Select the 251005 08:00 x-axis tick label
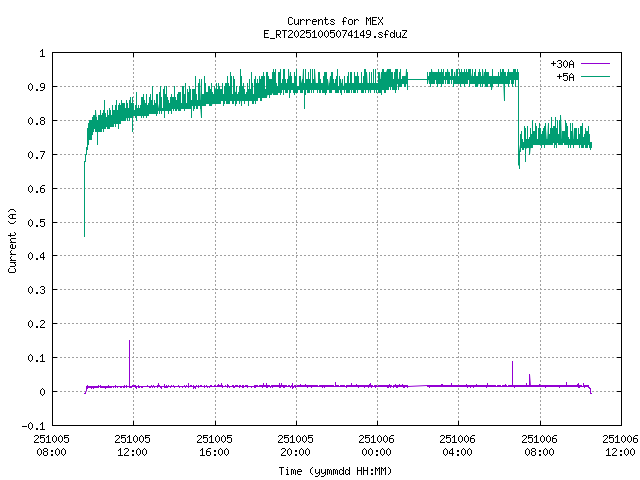The image size is (640, 480). pyautogui.click(x=51, y=444)
